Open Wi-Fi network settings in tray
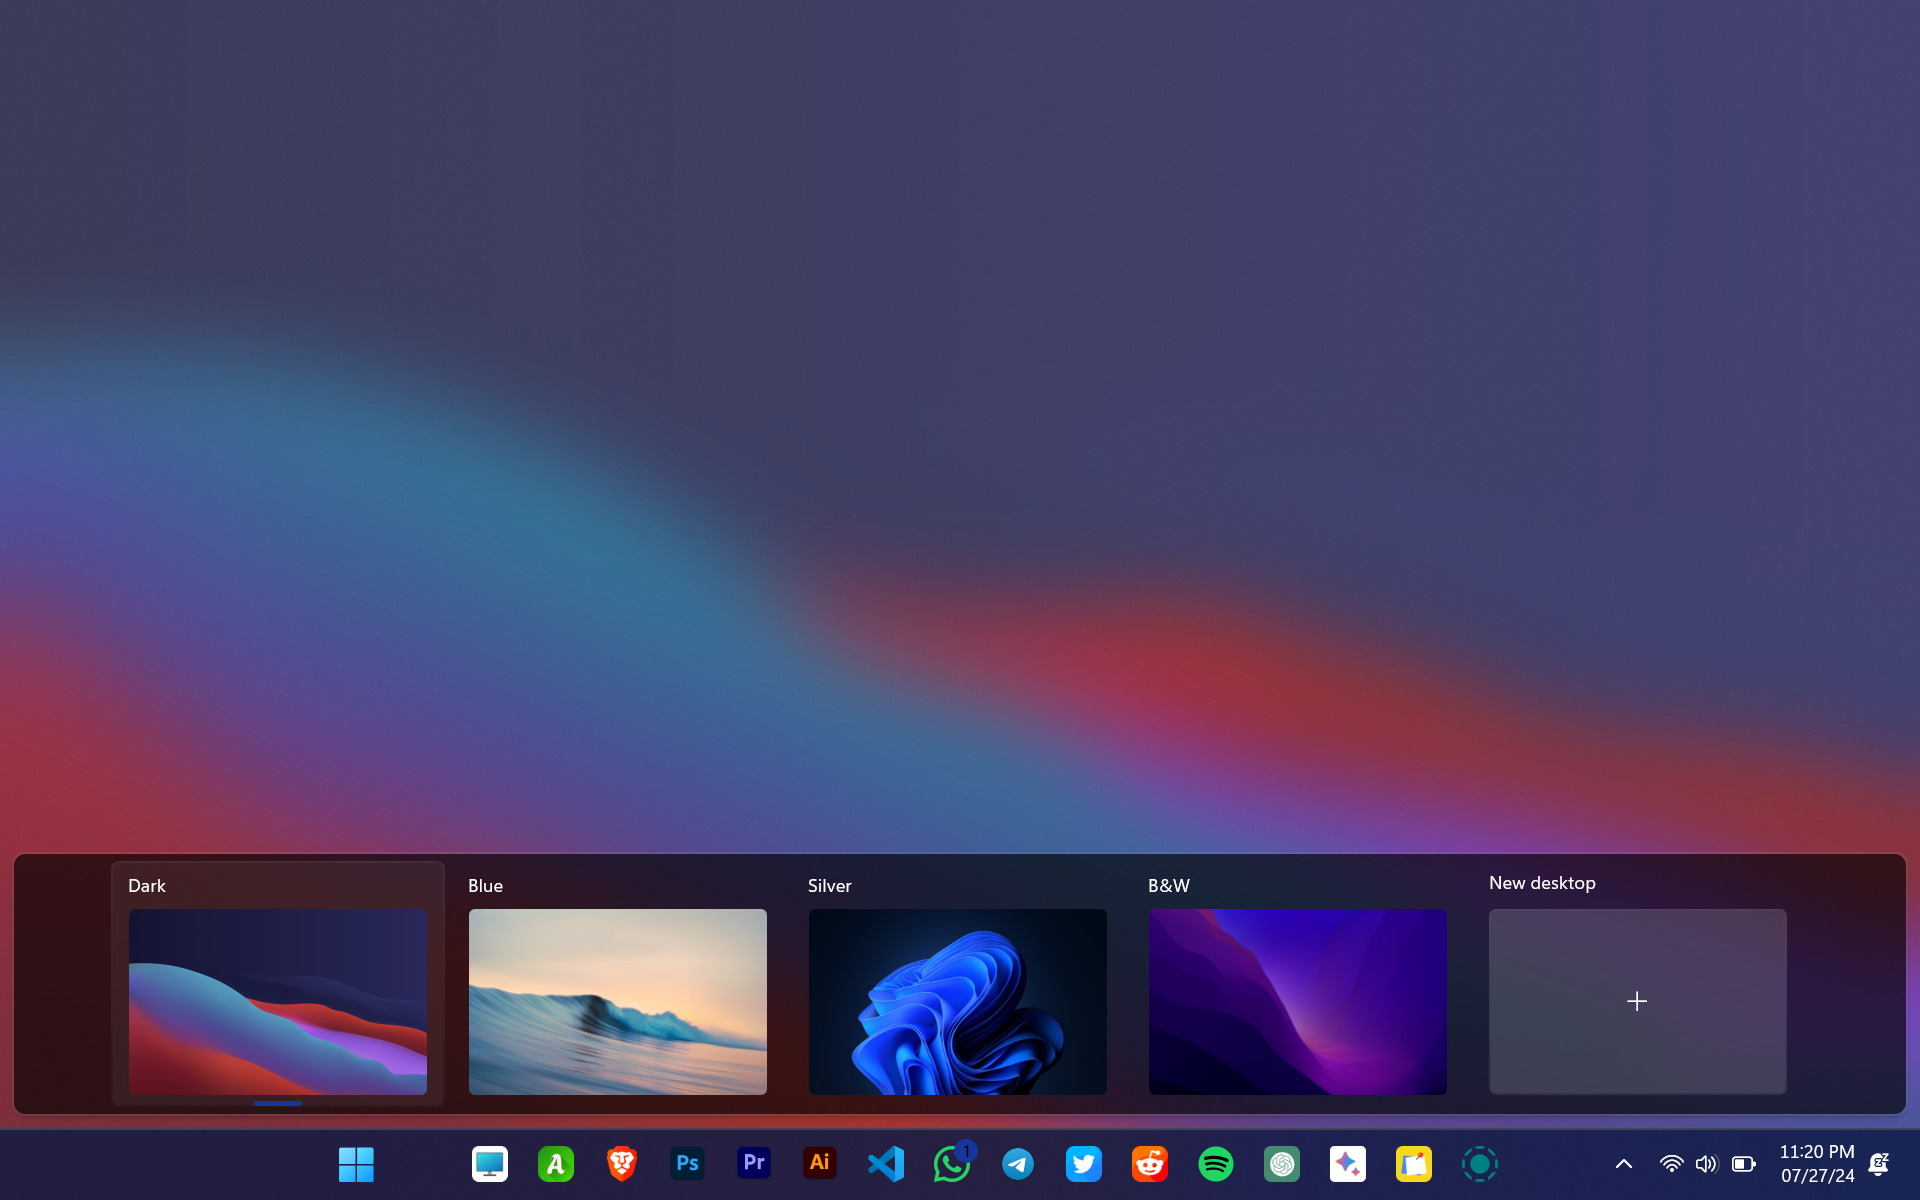The image size is (1920, 1200). 1671,1164
